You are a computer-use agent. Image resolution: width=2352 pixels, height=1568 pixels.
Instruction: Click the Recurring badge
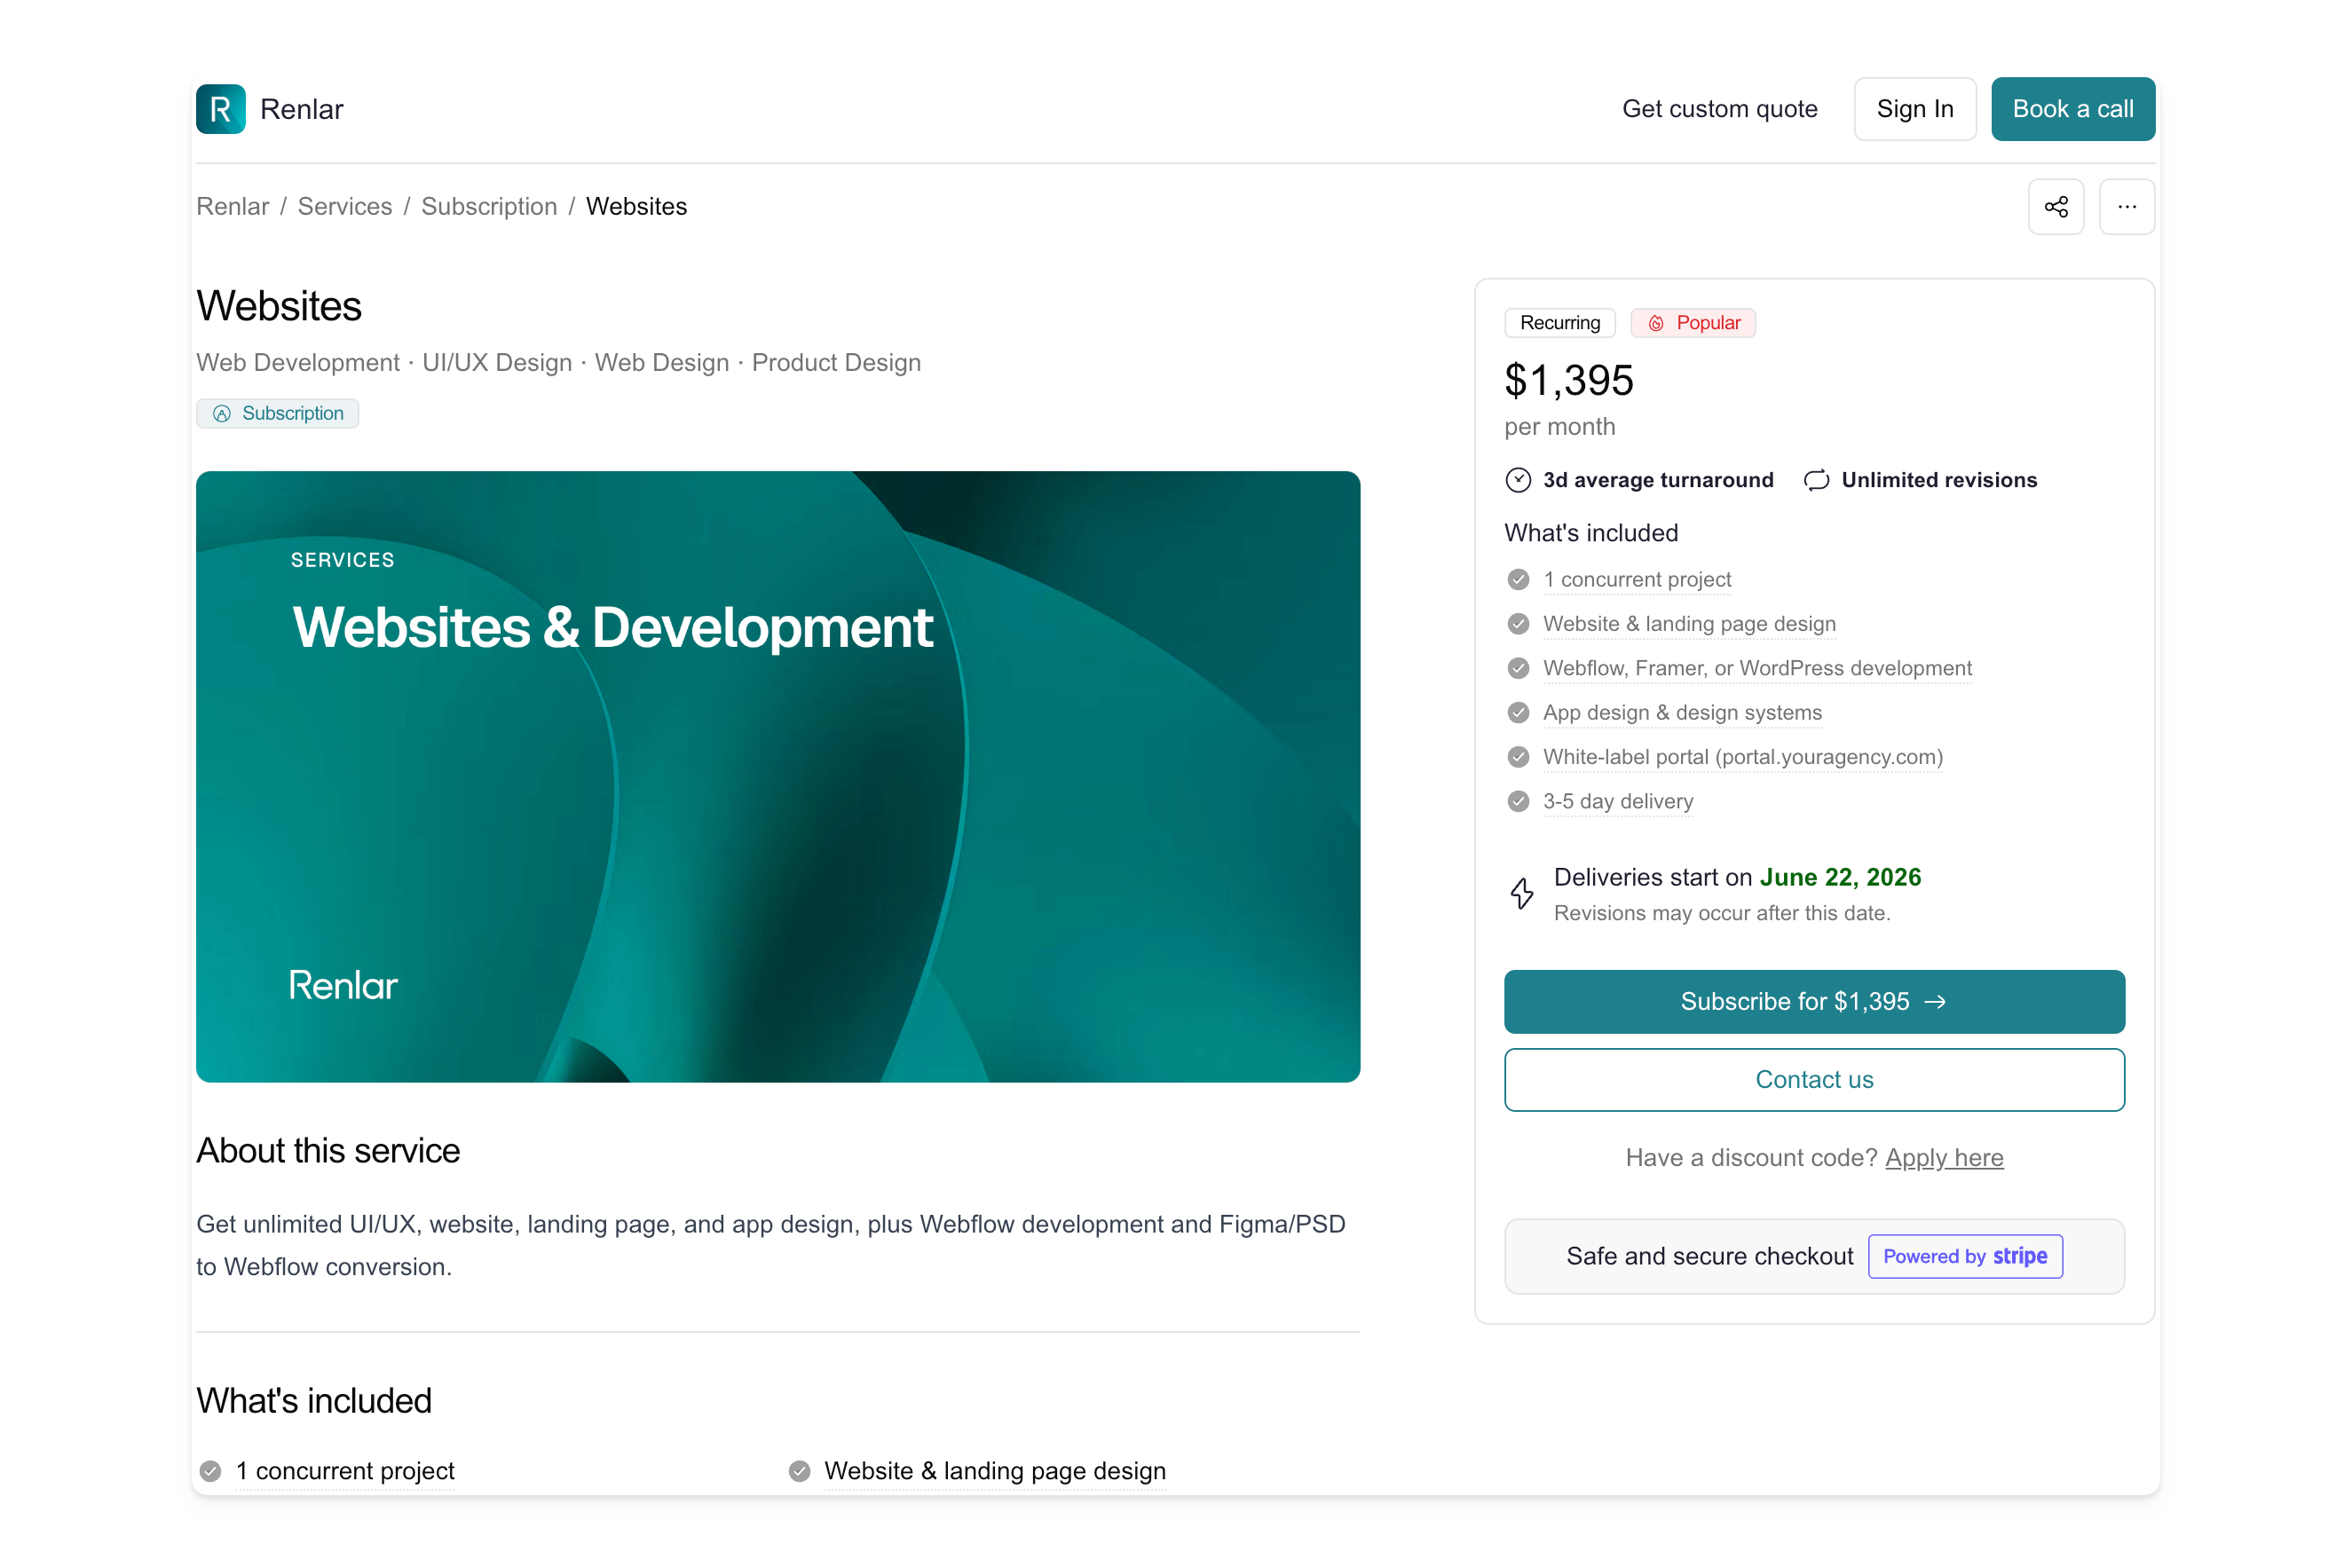[1560, 323]
